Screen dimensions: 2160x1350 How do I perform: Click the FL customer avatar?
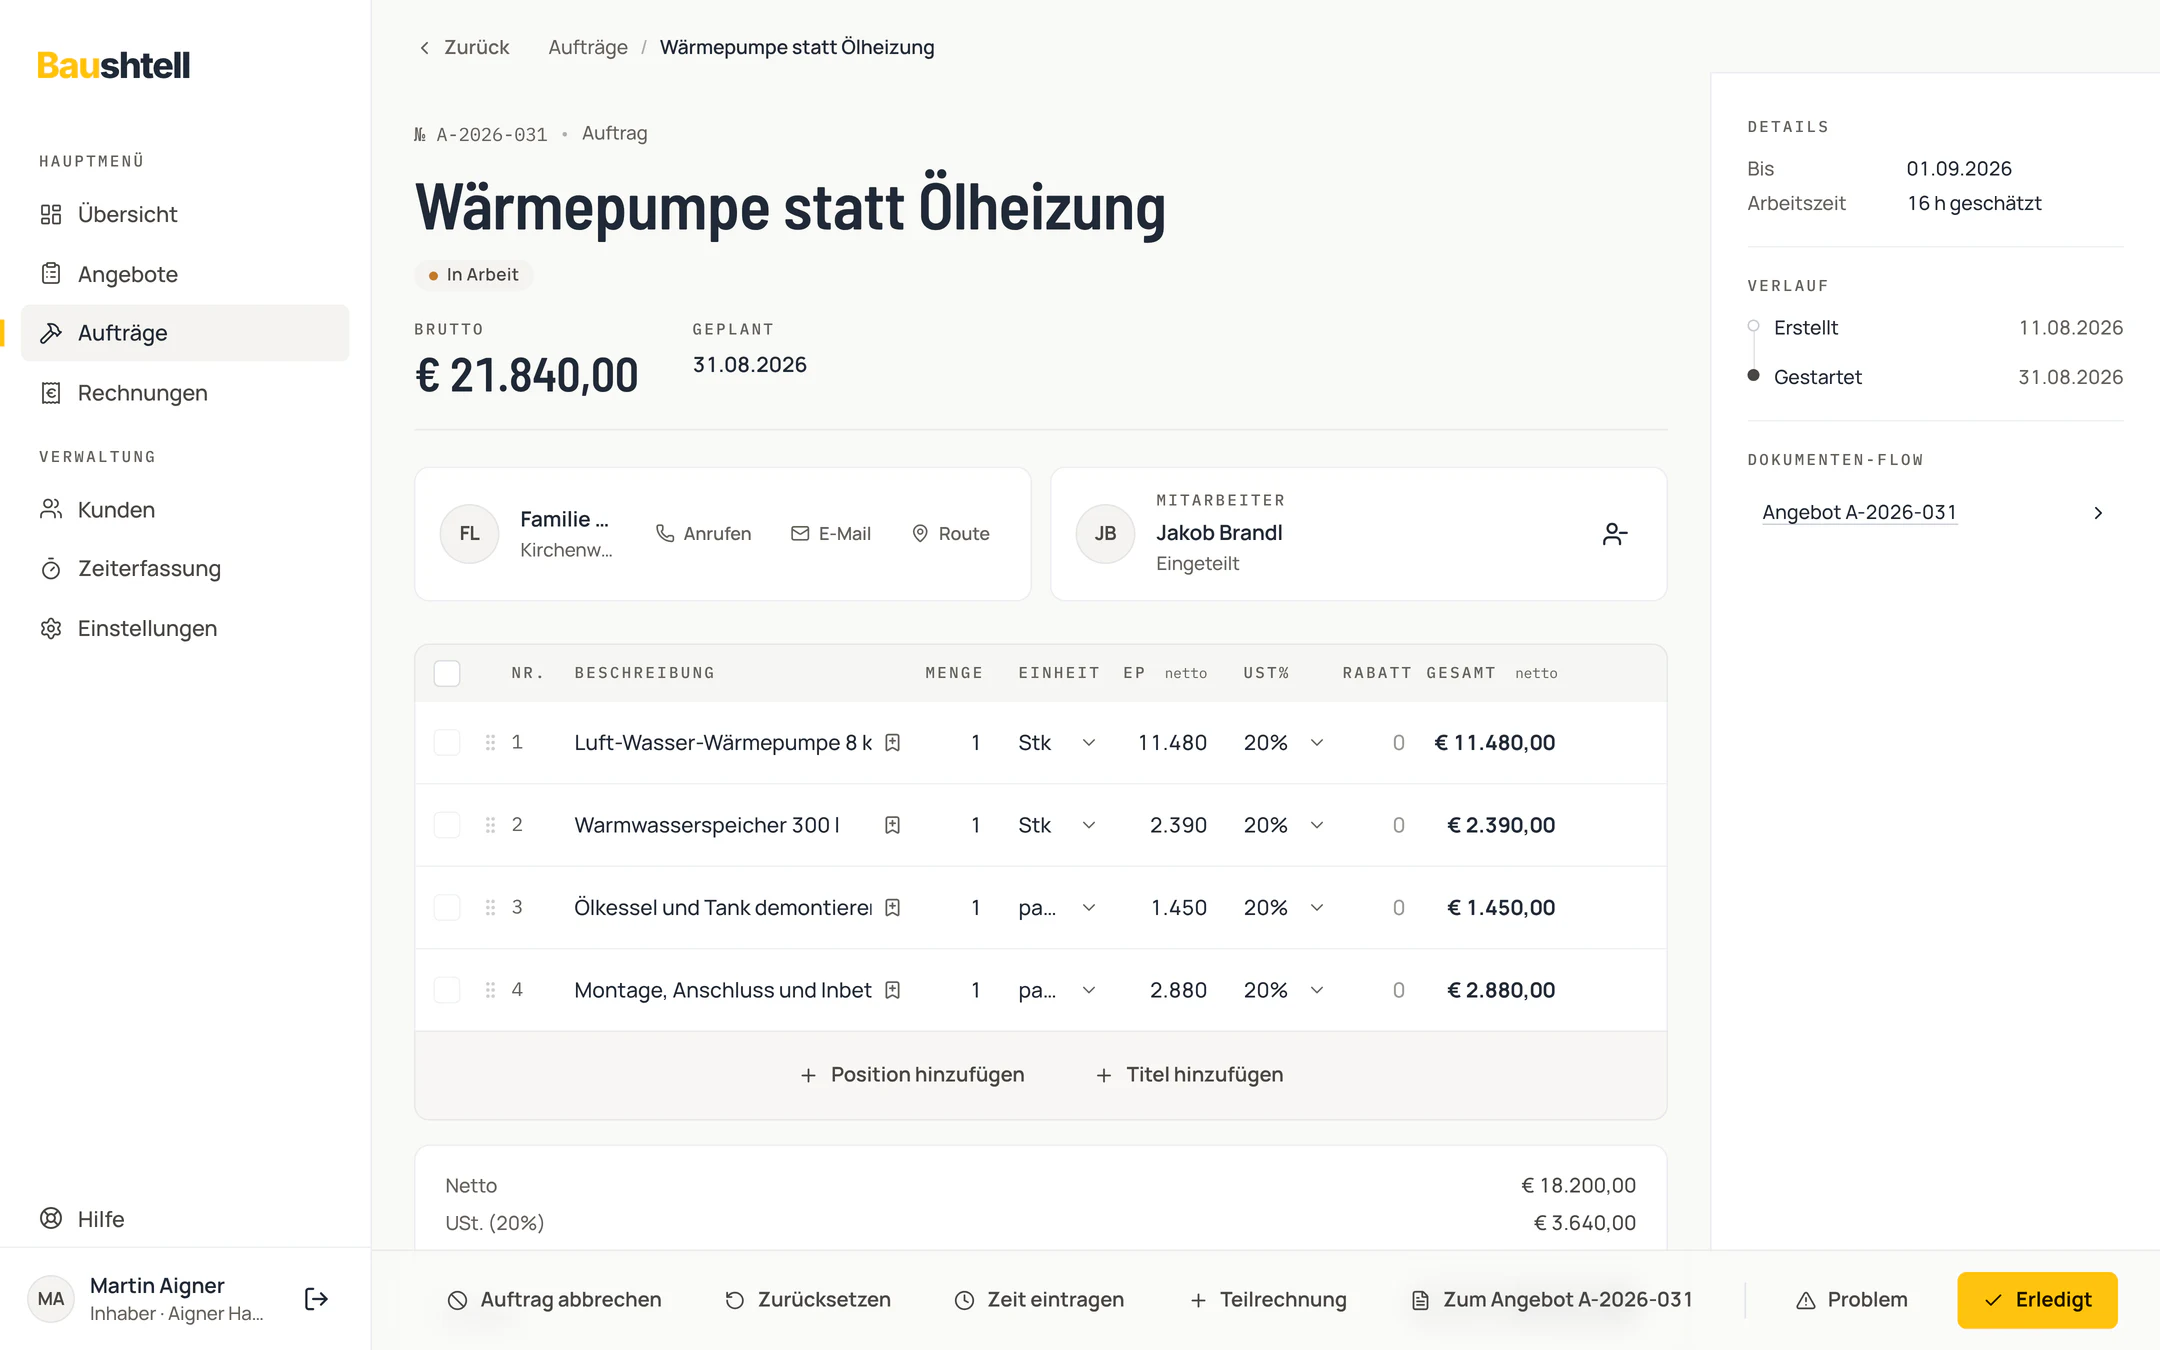[469, 534]
